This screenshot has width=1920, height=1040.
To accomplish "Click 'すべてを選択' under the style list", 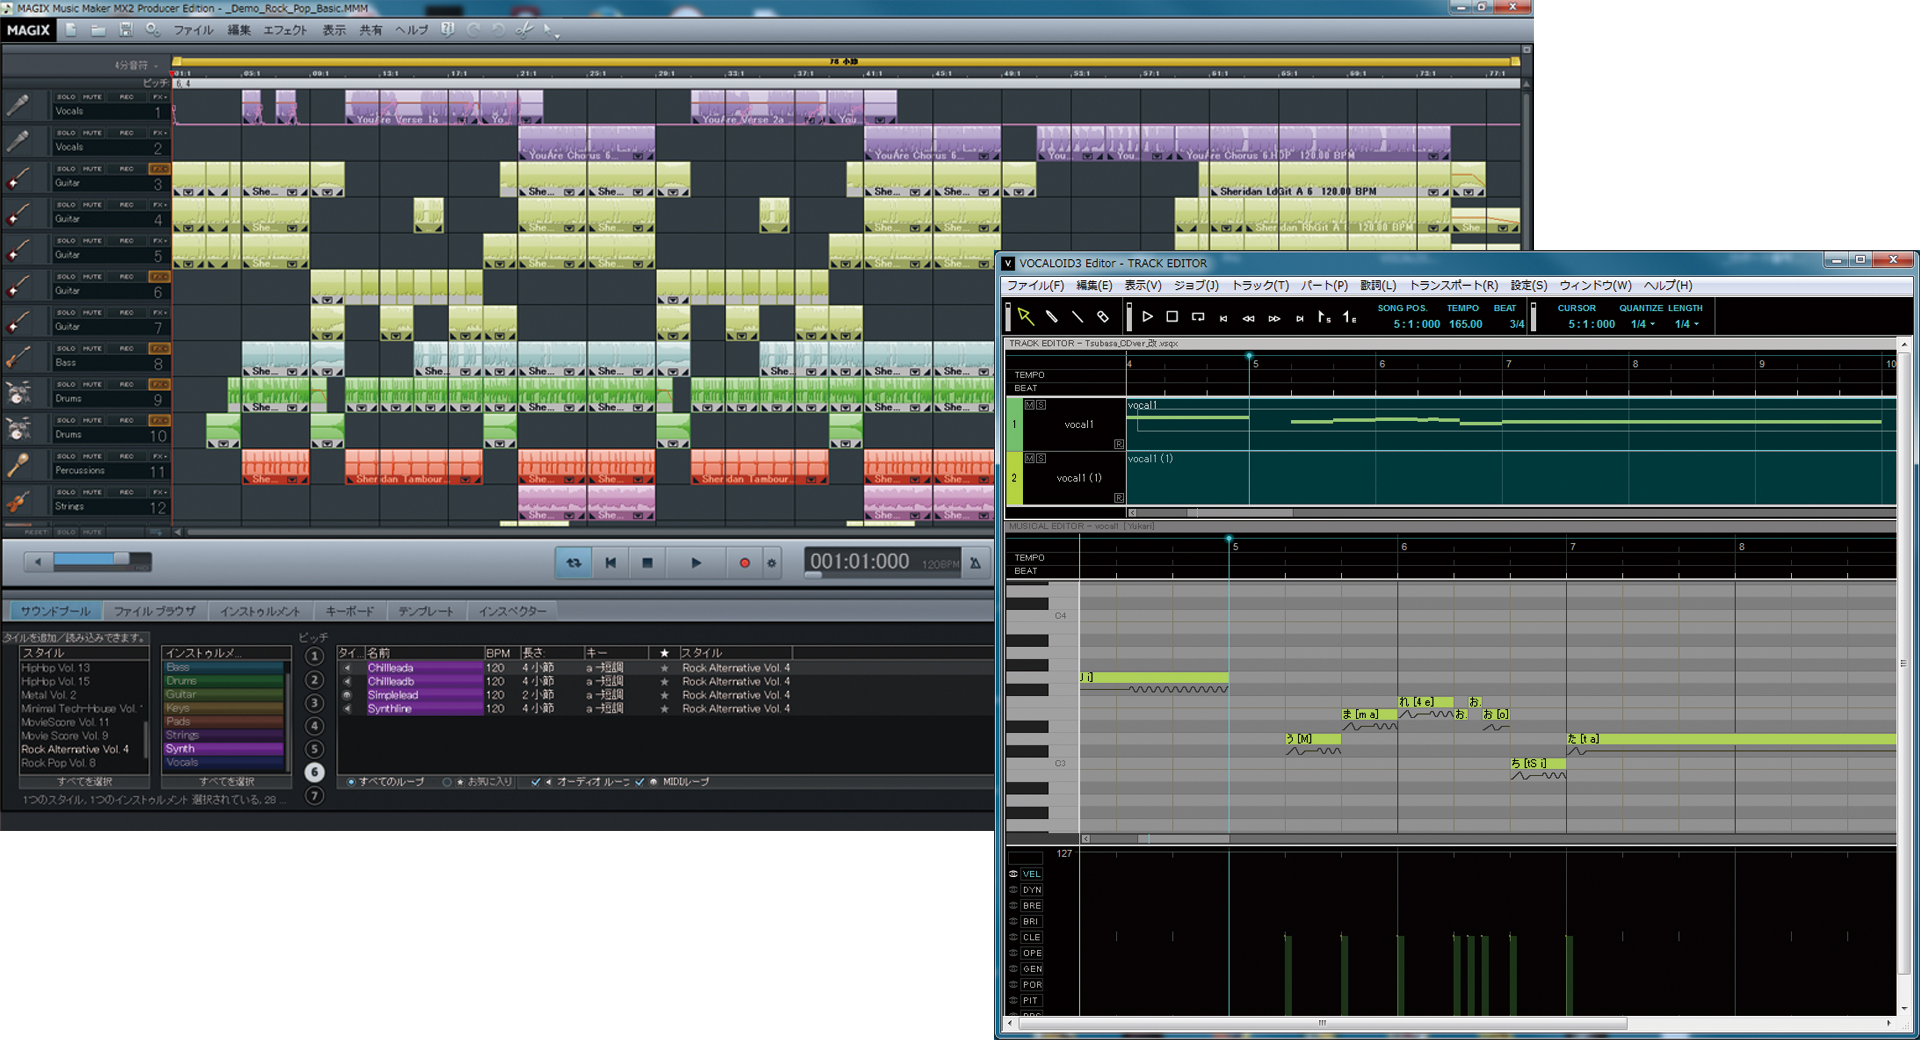I will tap(85, 782).
